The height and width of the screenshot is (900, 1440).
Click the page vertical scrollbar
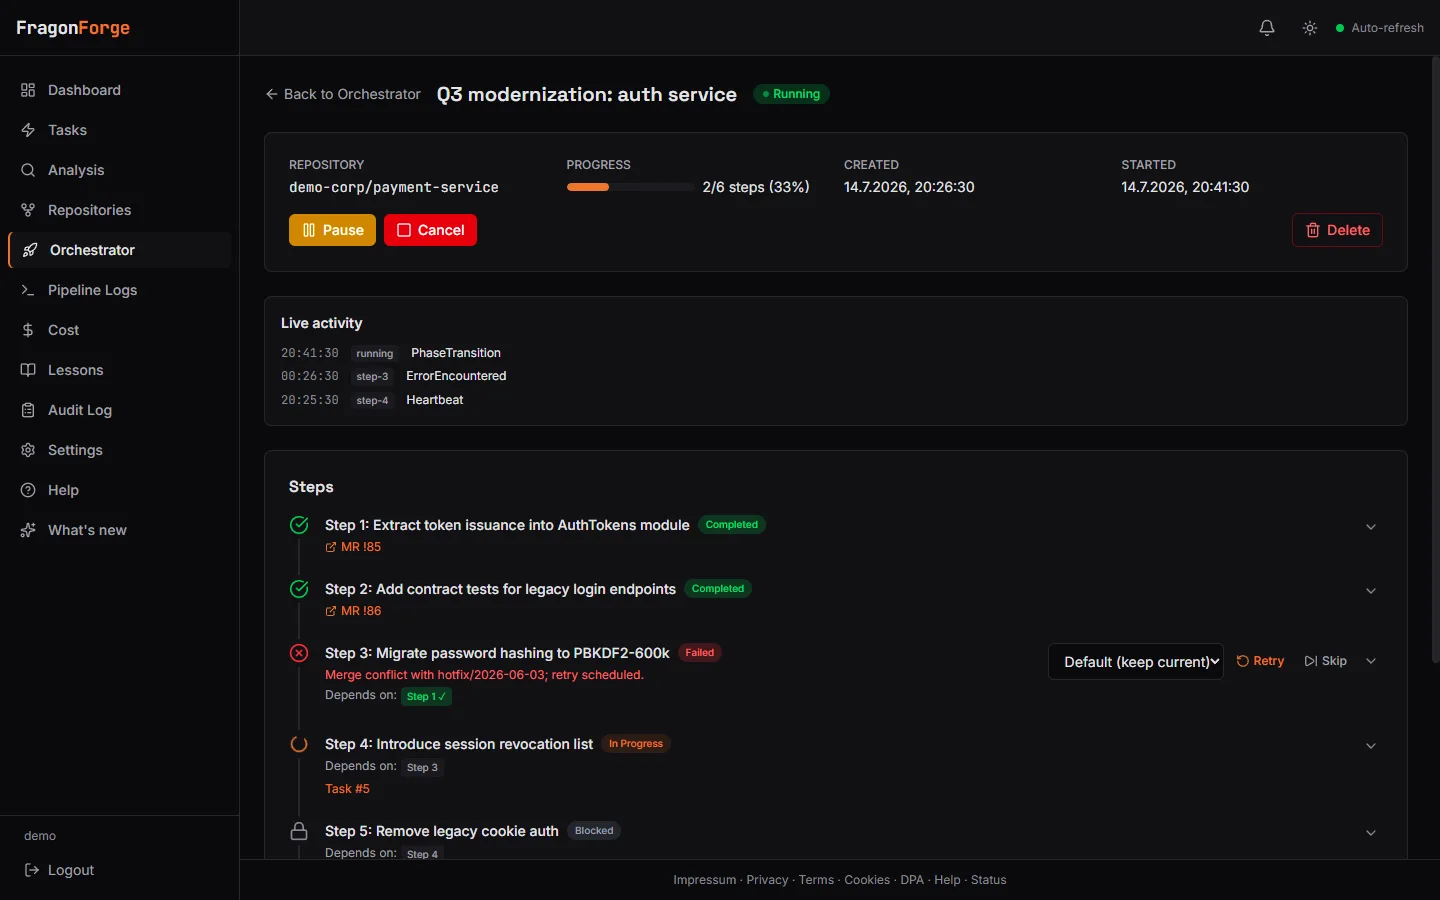click(x=1435, y=360)
